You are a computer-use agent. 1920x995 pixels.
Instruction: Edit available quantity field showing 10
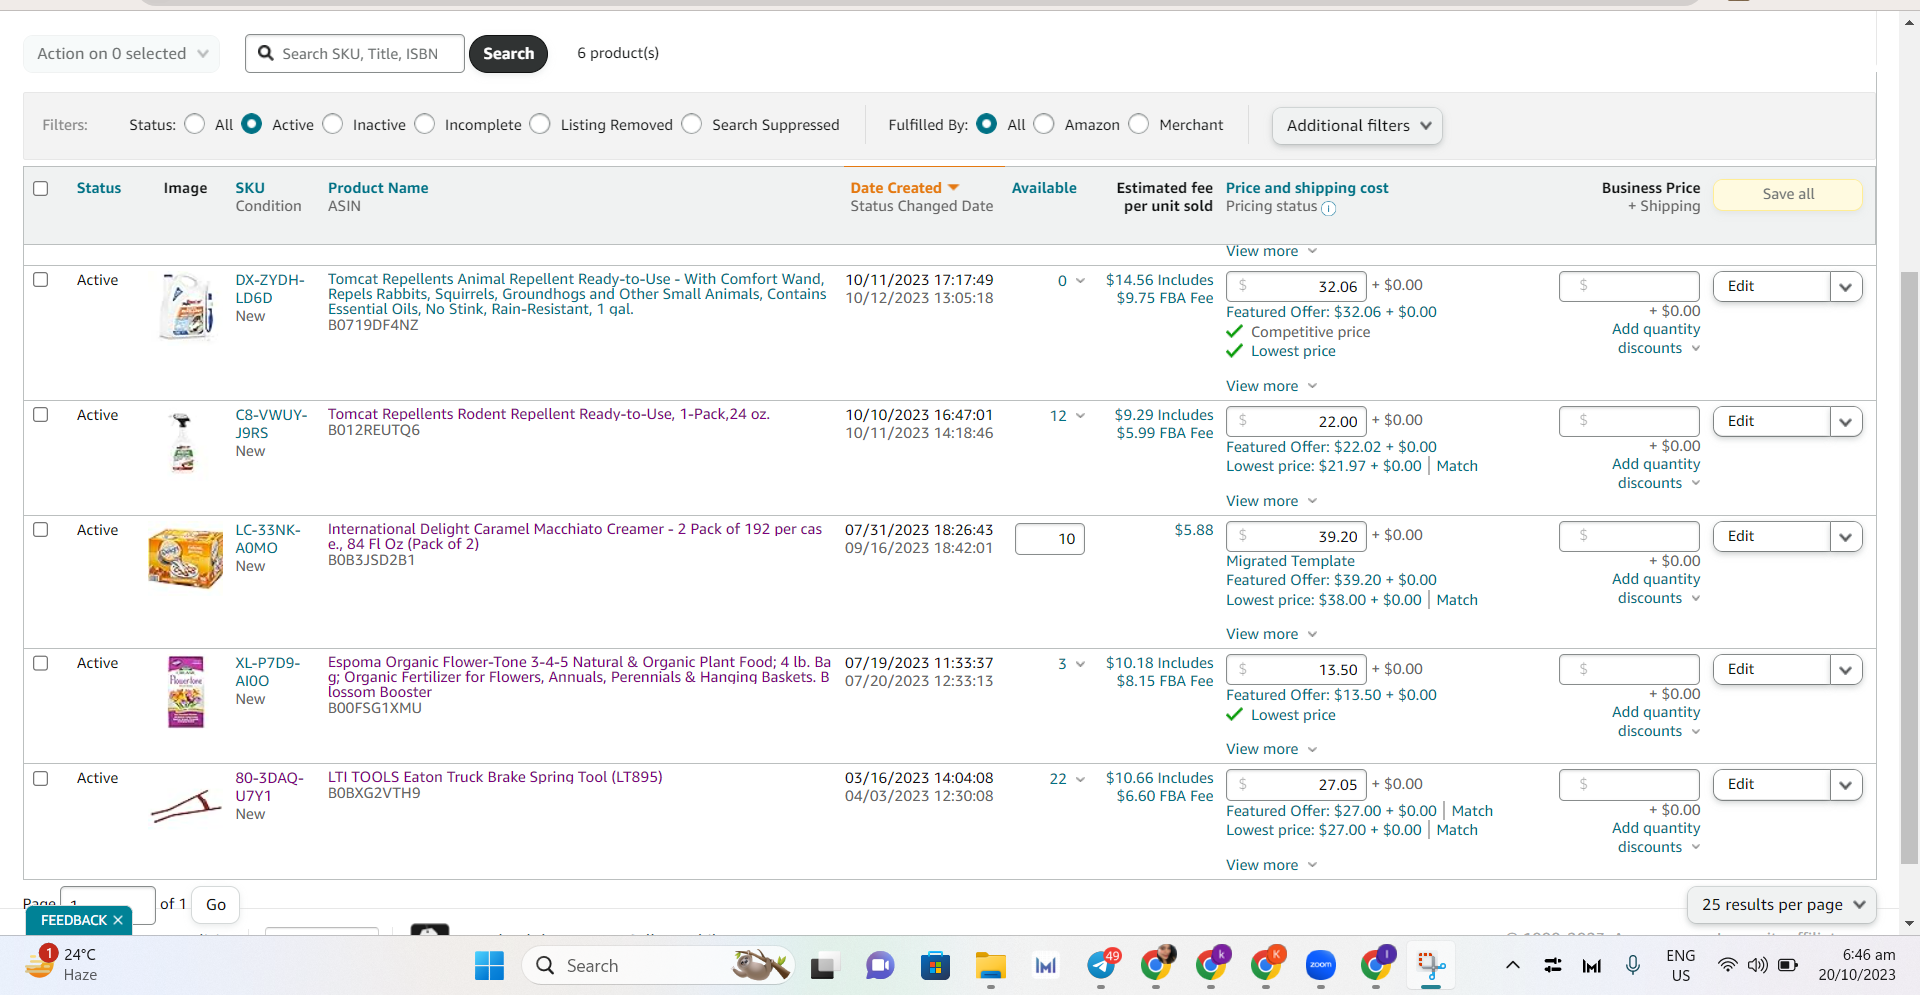click(x=1050, y=539)
